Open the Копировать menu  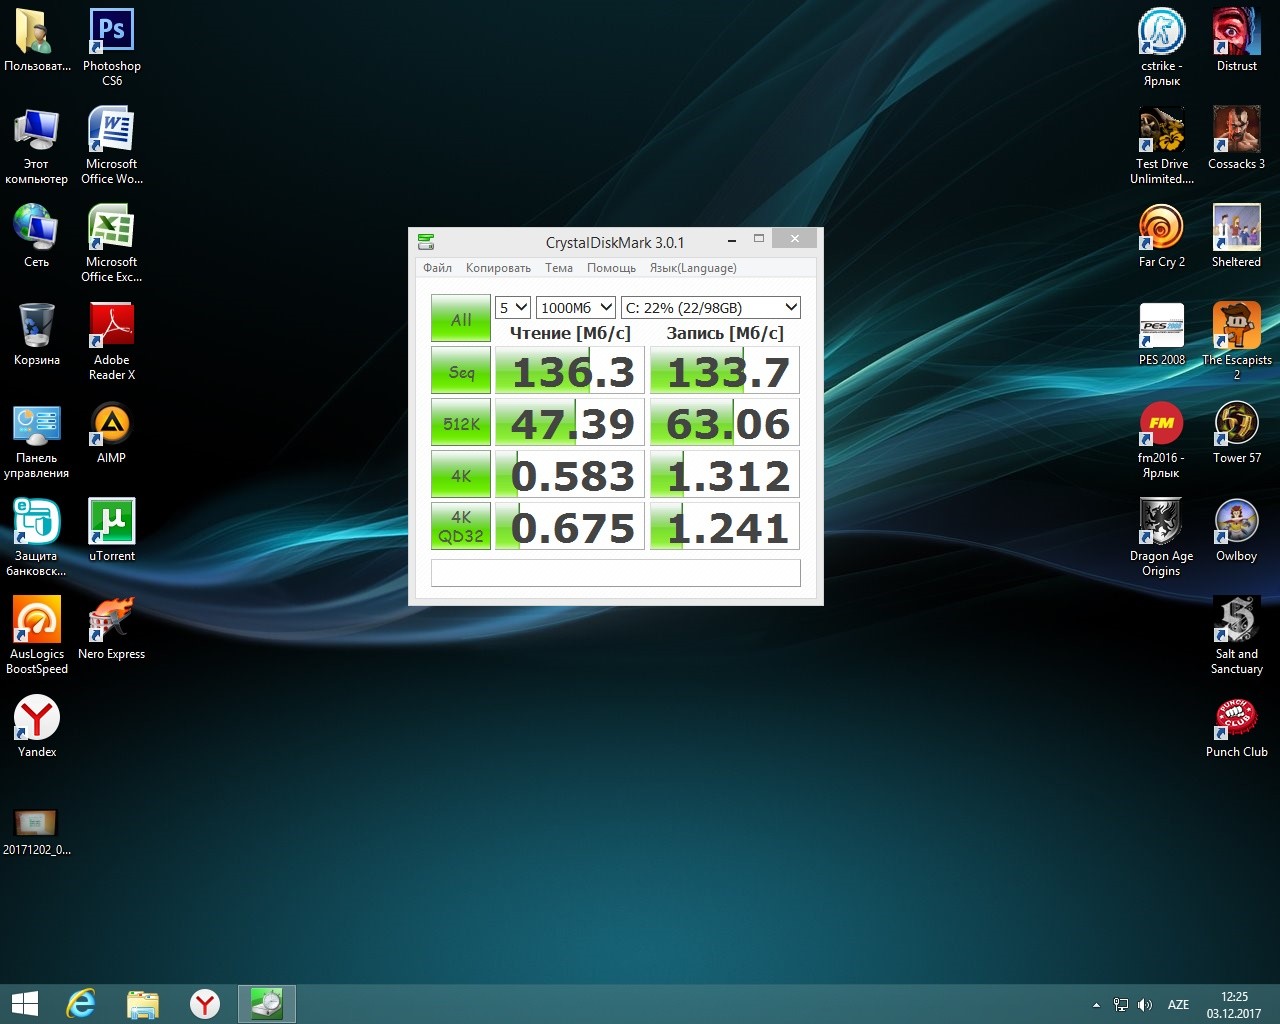pos(498,268)
